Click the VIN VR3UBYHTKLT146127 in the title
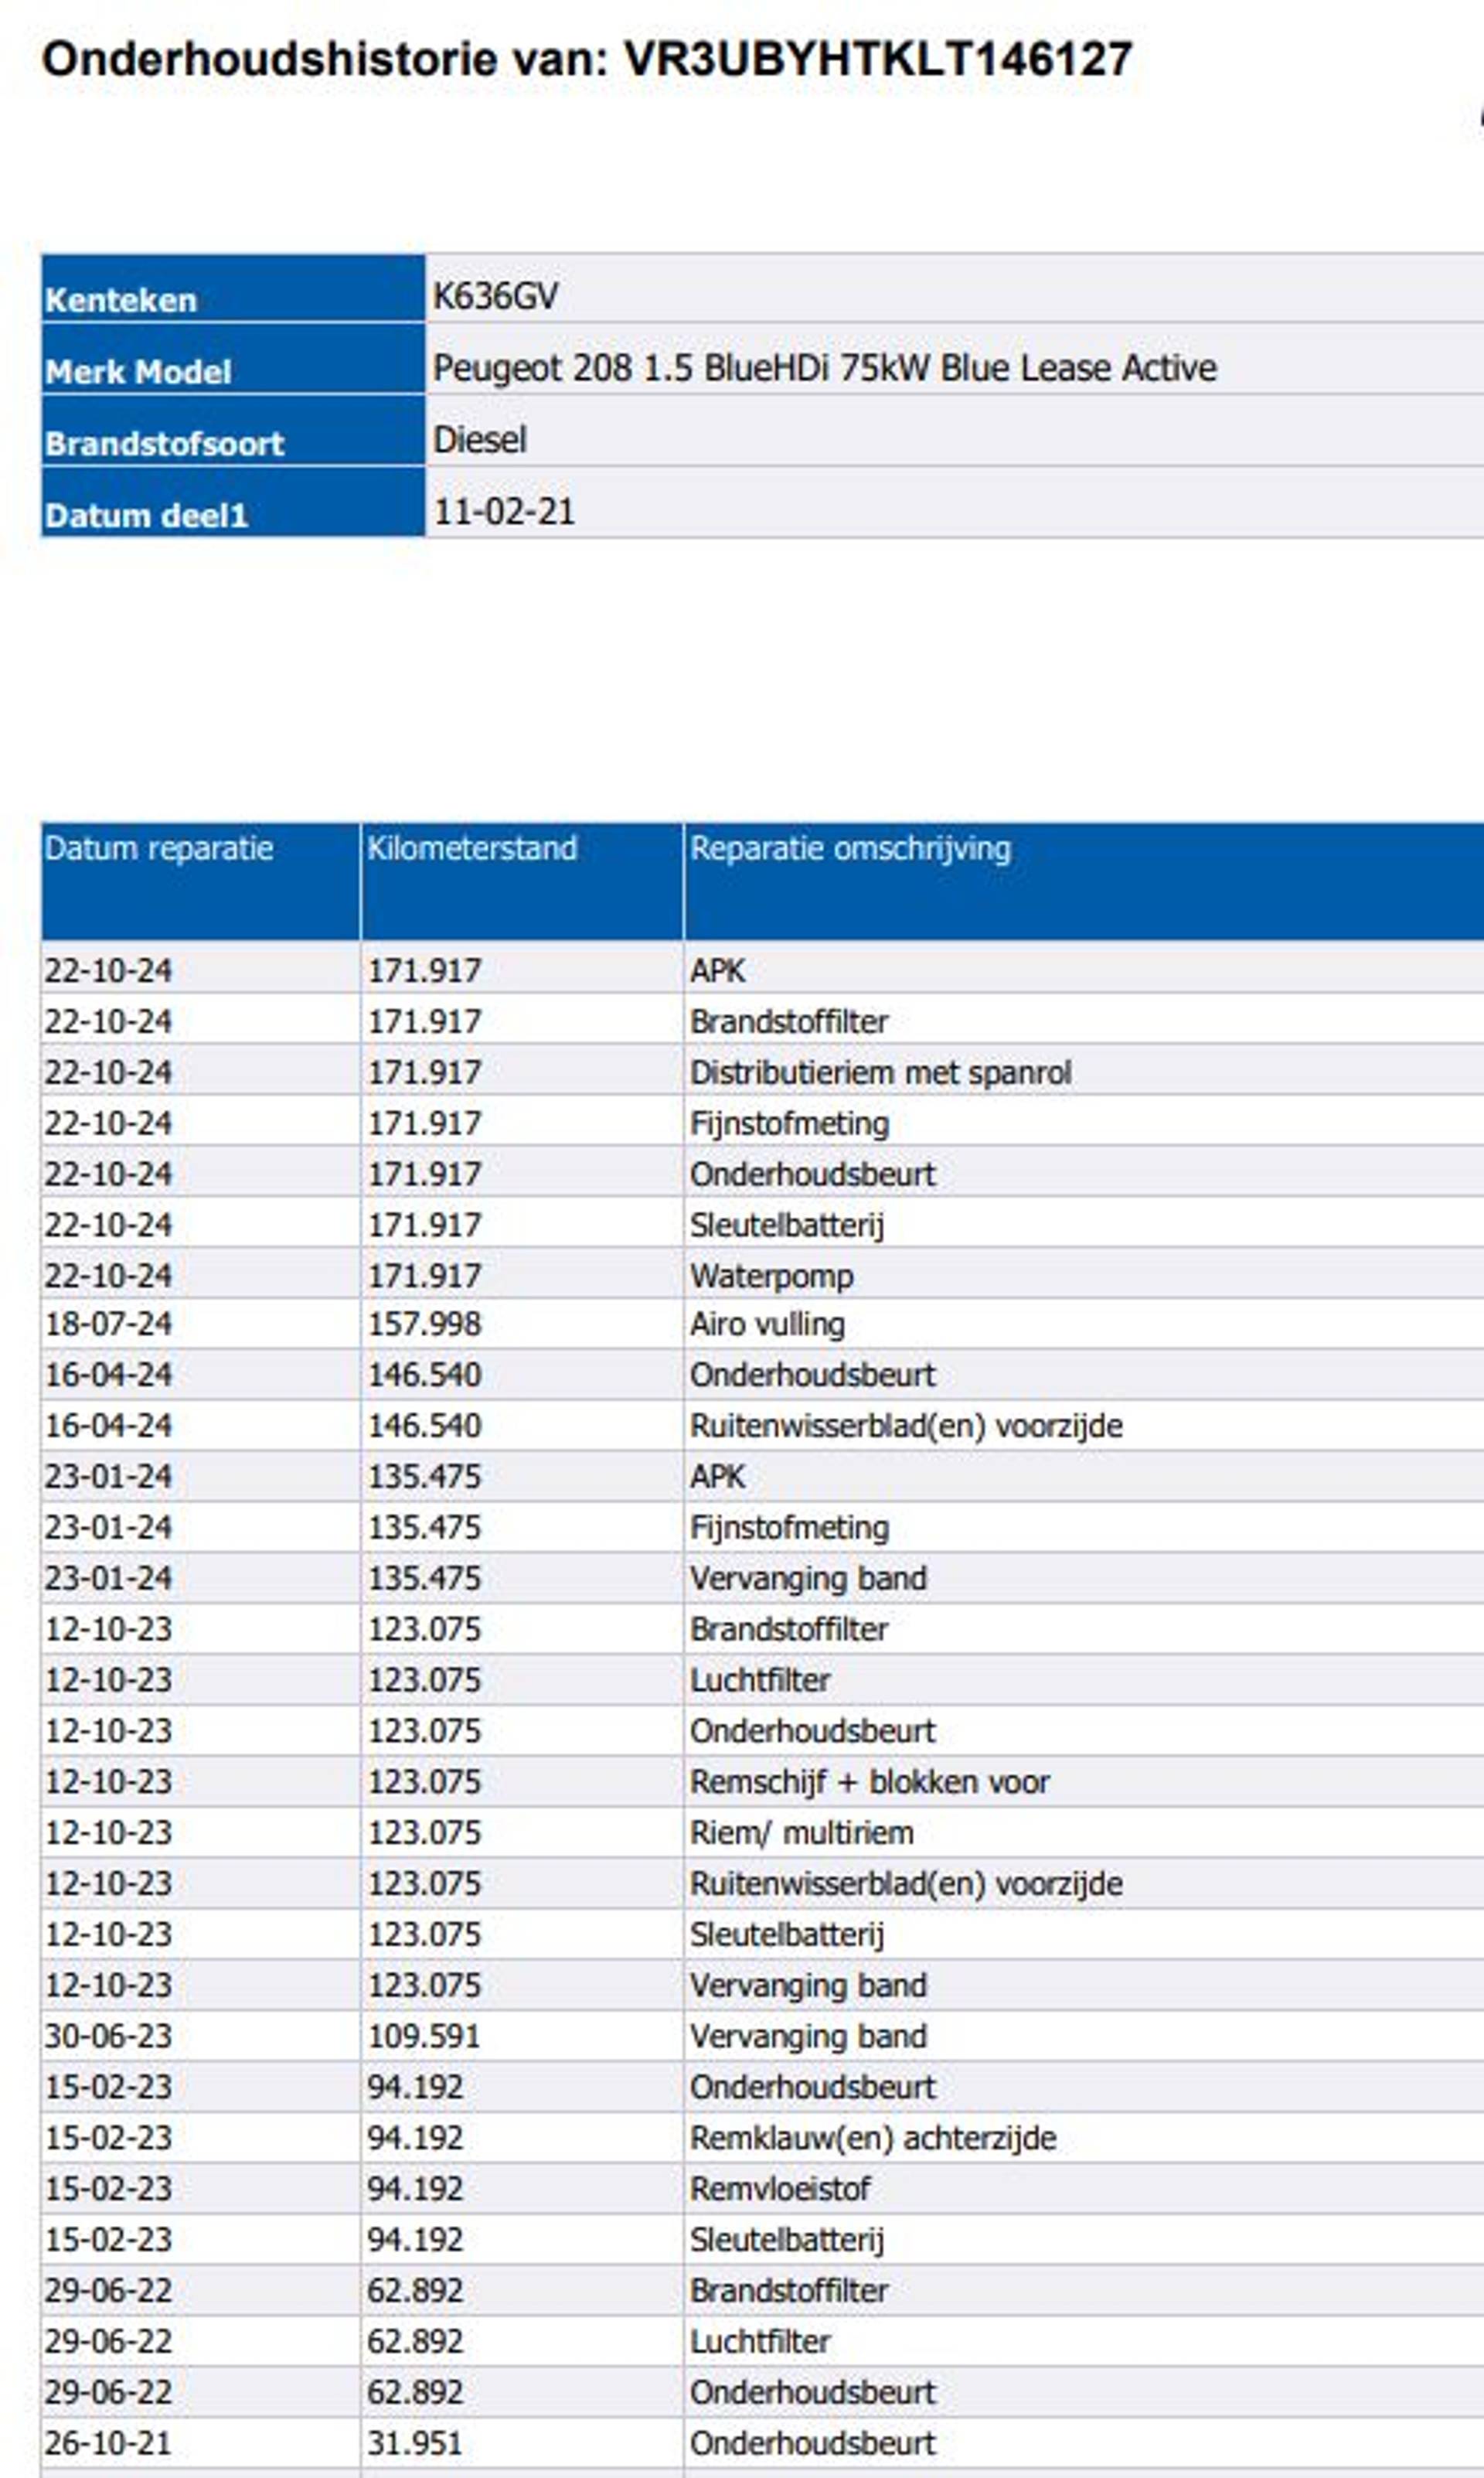 [x=877, y=59]
